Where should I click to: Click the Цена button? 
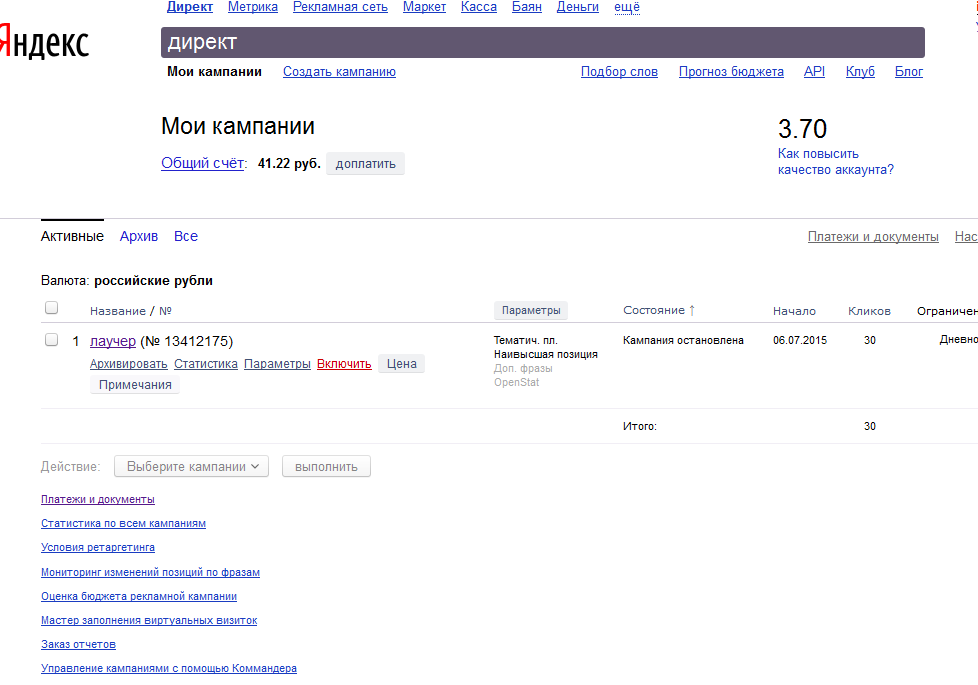(x=402, y=364)
